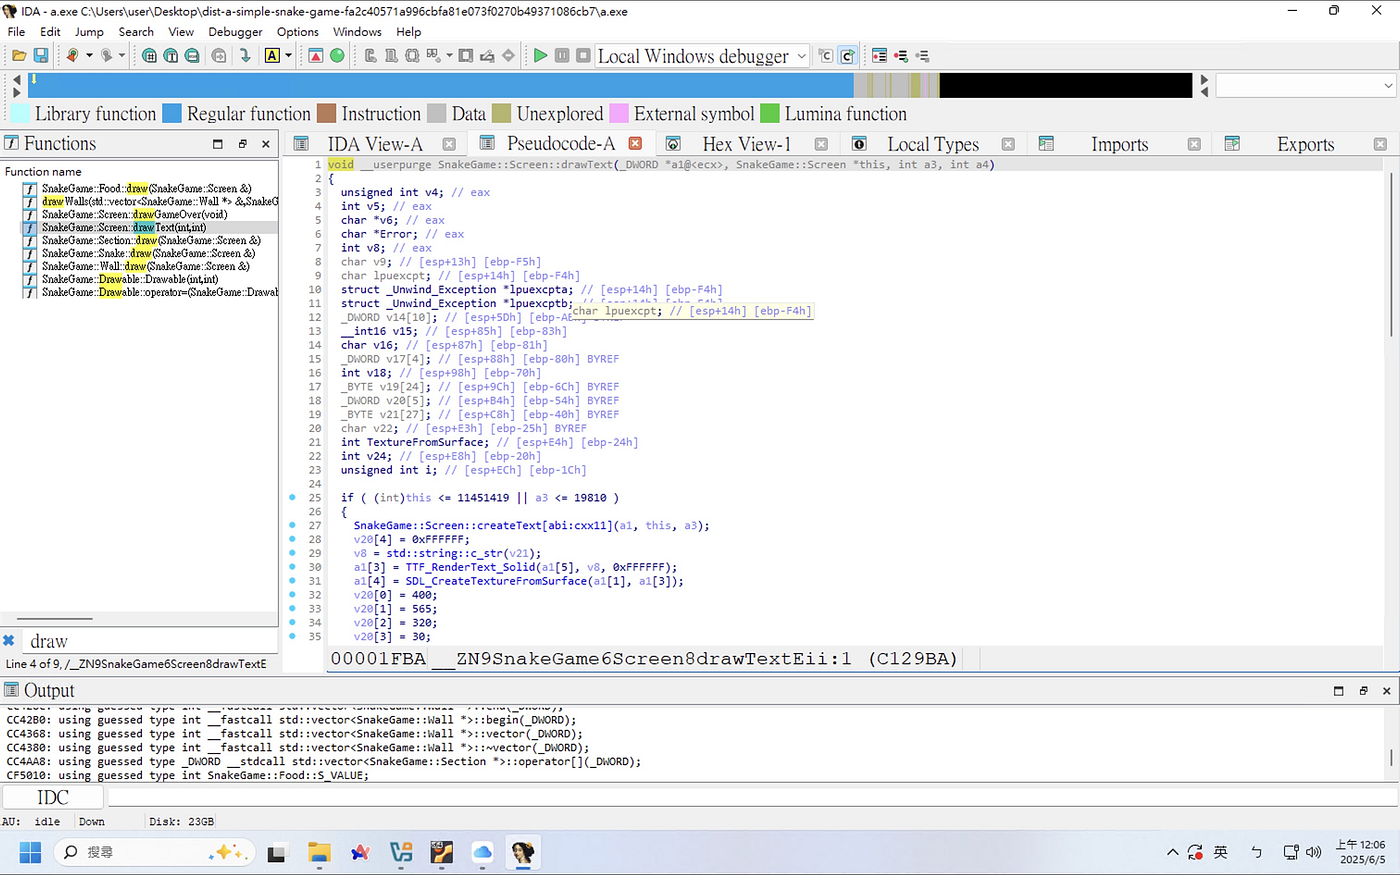The height and width of the screenshot is (875, 1400).
Task: Expand the back navigation history arrow
Action: click(89, 56)
